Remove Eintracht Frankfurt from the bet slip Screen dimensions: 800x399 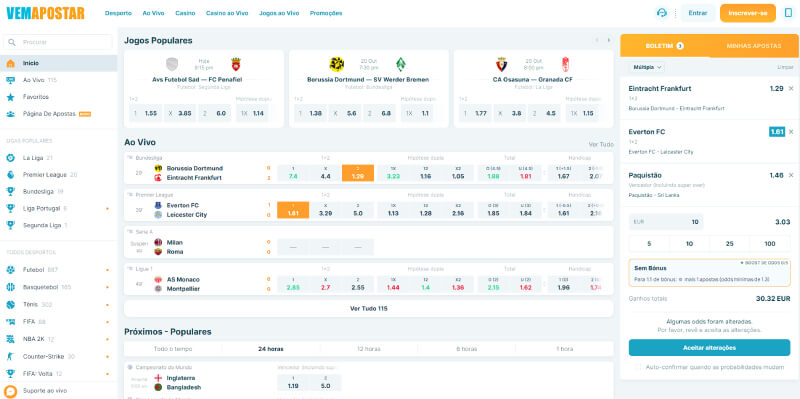click(x=791, y=88)
